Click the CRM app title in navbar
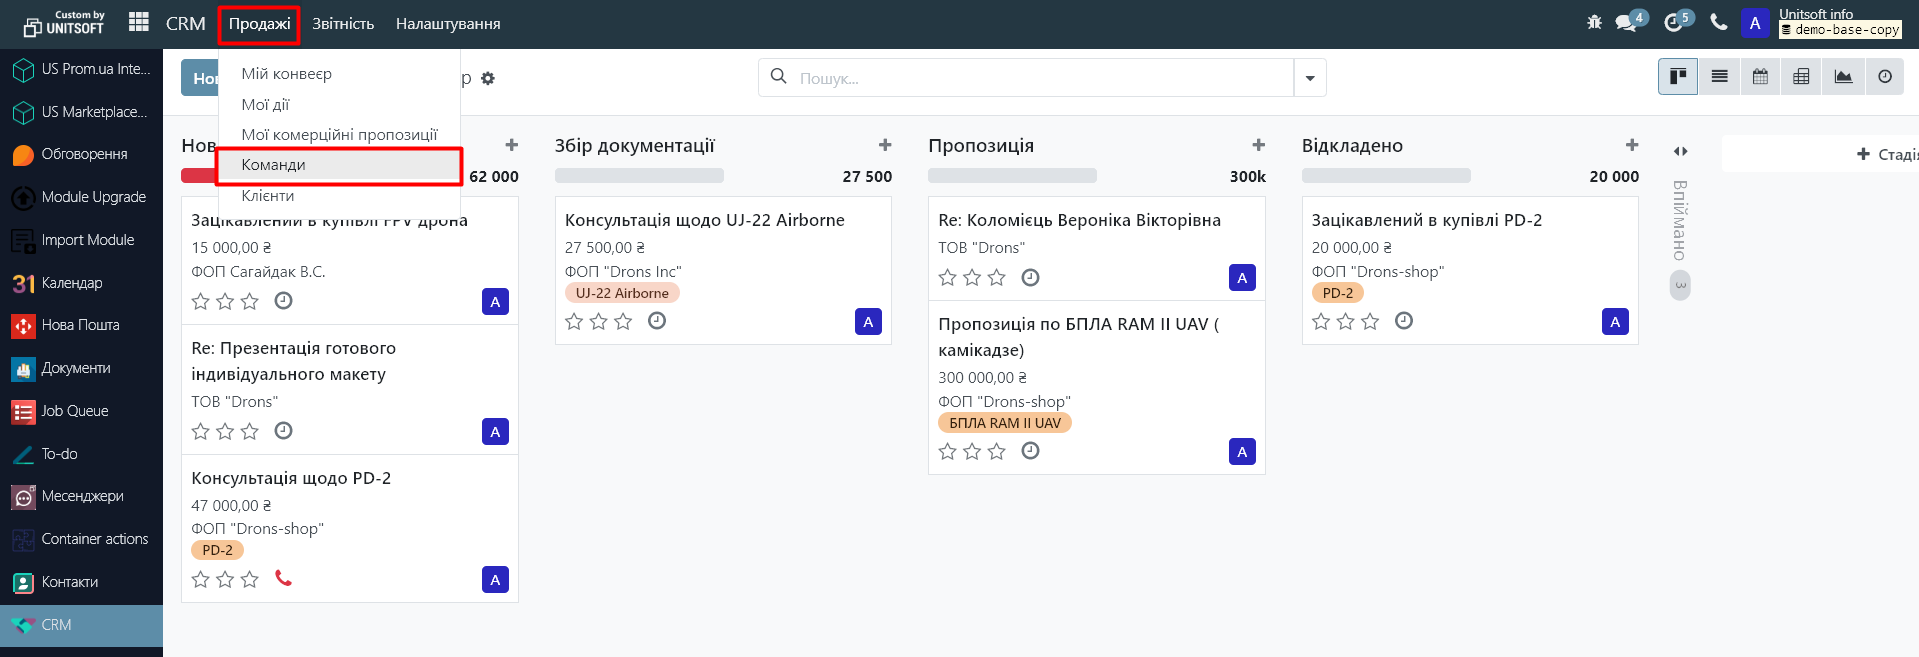Screen dimensions: 1919x657 [185, 23]
